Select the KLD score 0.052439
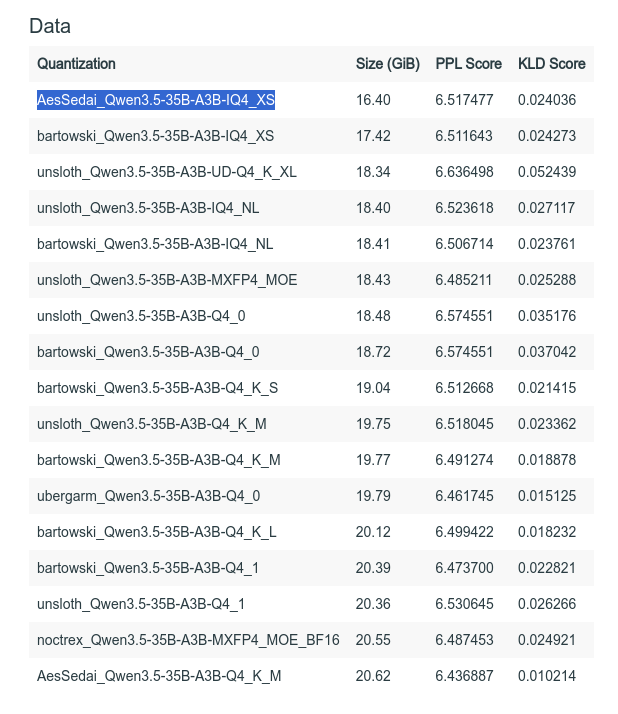 click(x=546, y=172)
